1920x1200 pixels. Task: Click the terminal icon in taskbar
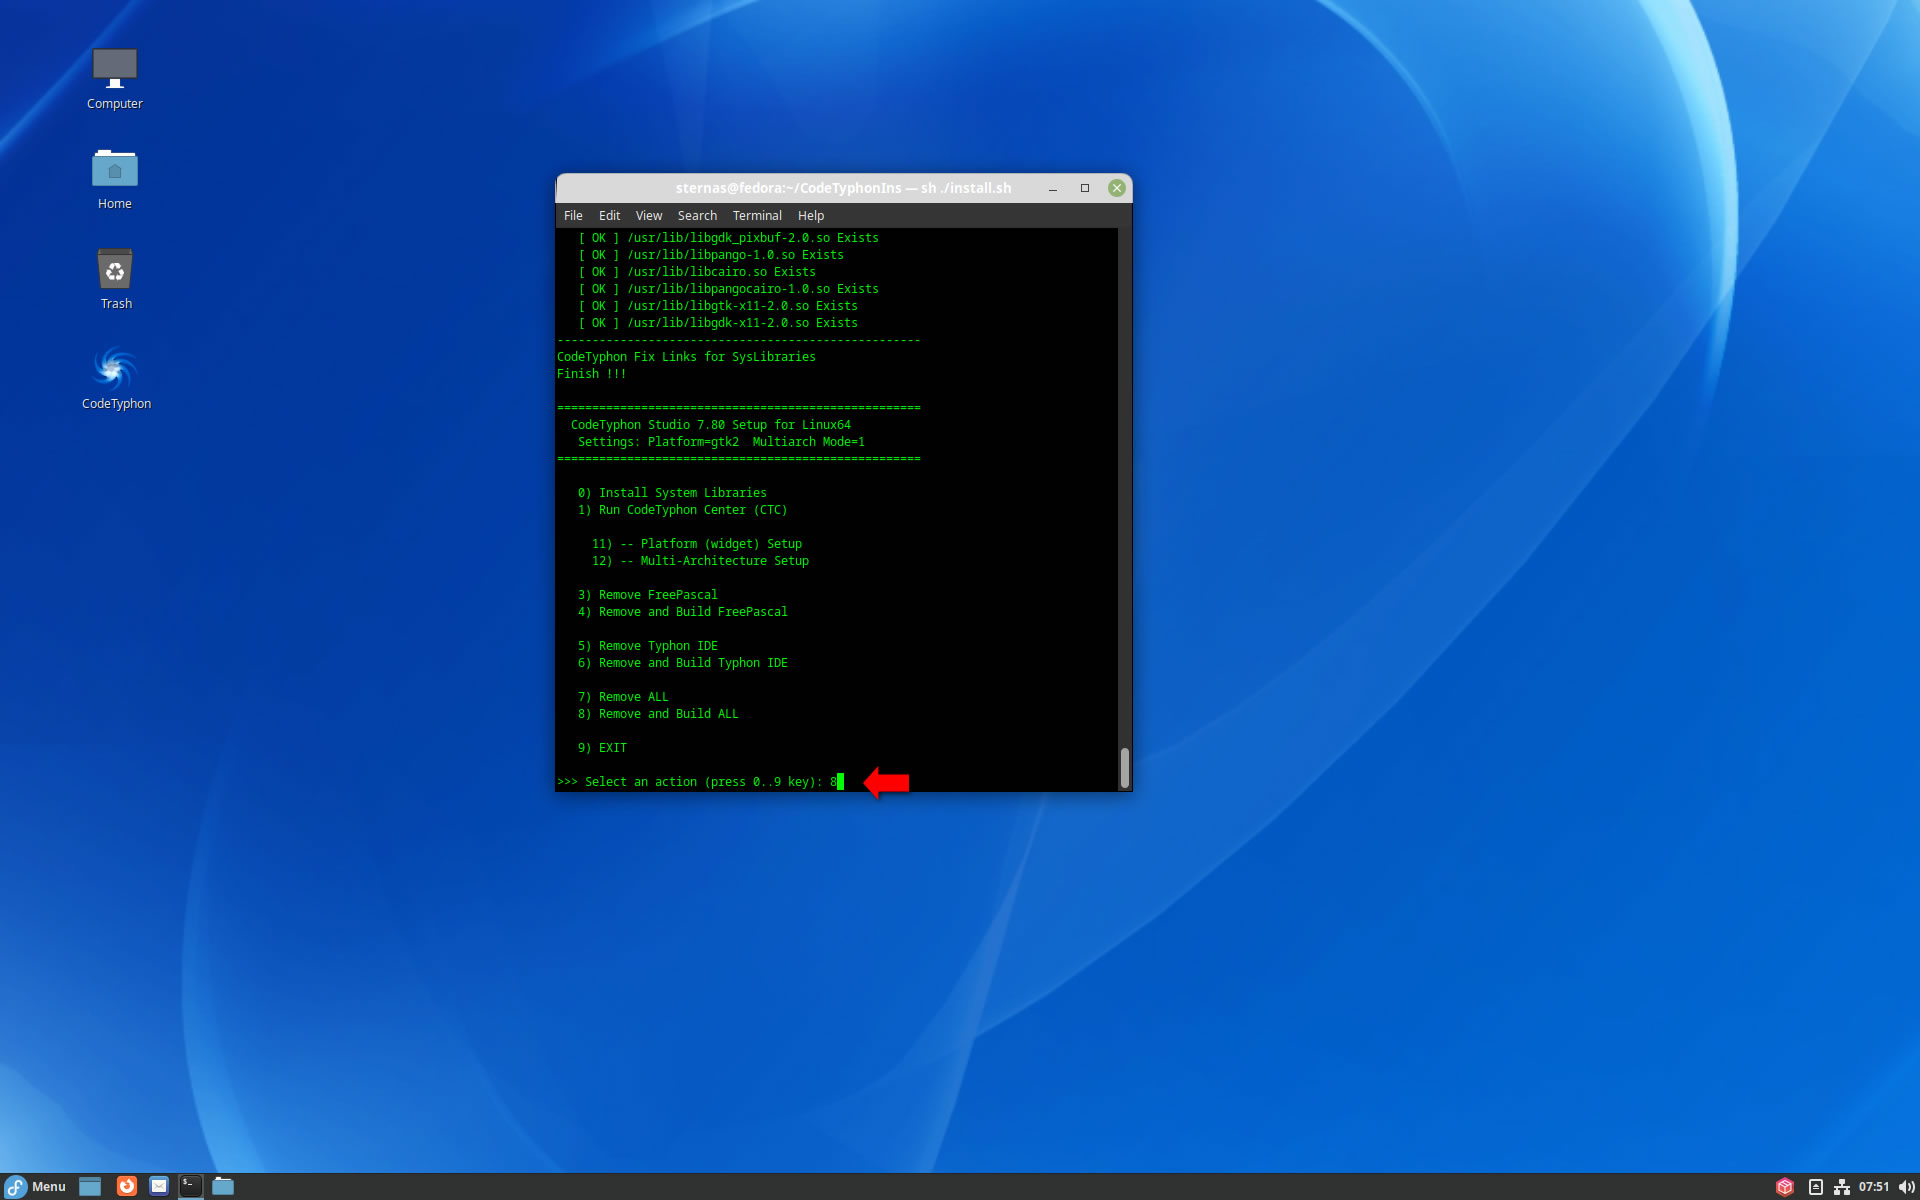point(190,1186)
